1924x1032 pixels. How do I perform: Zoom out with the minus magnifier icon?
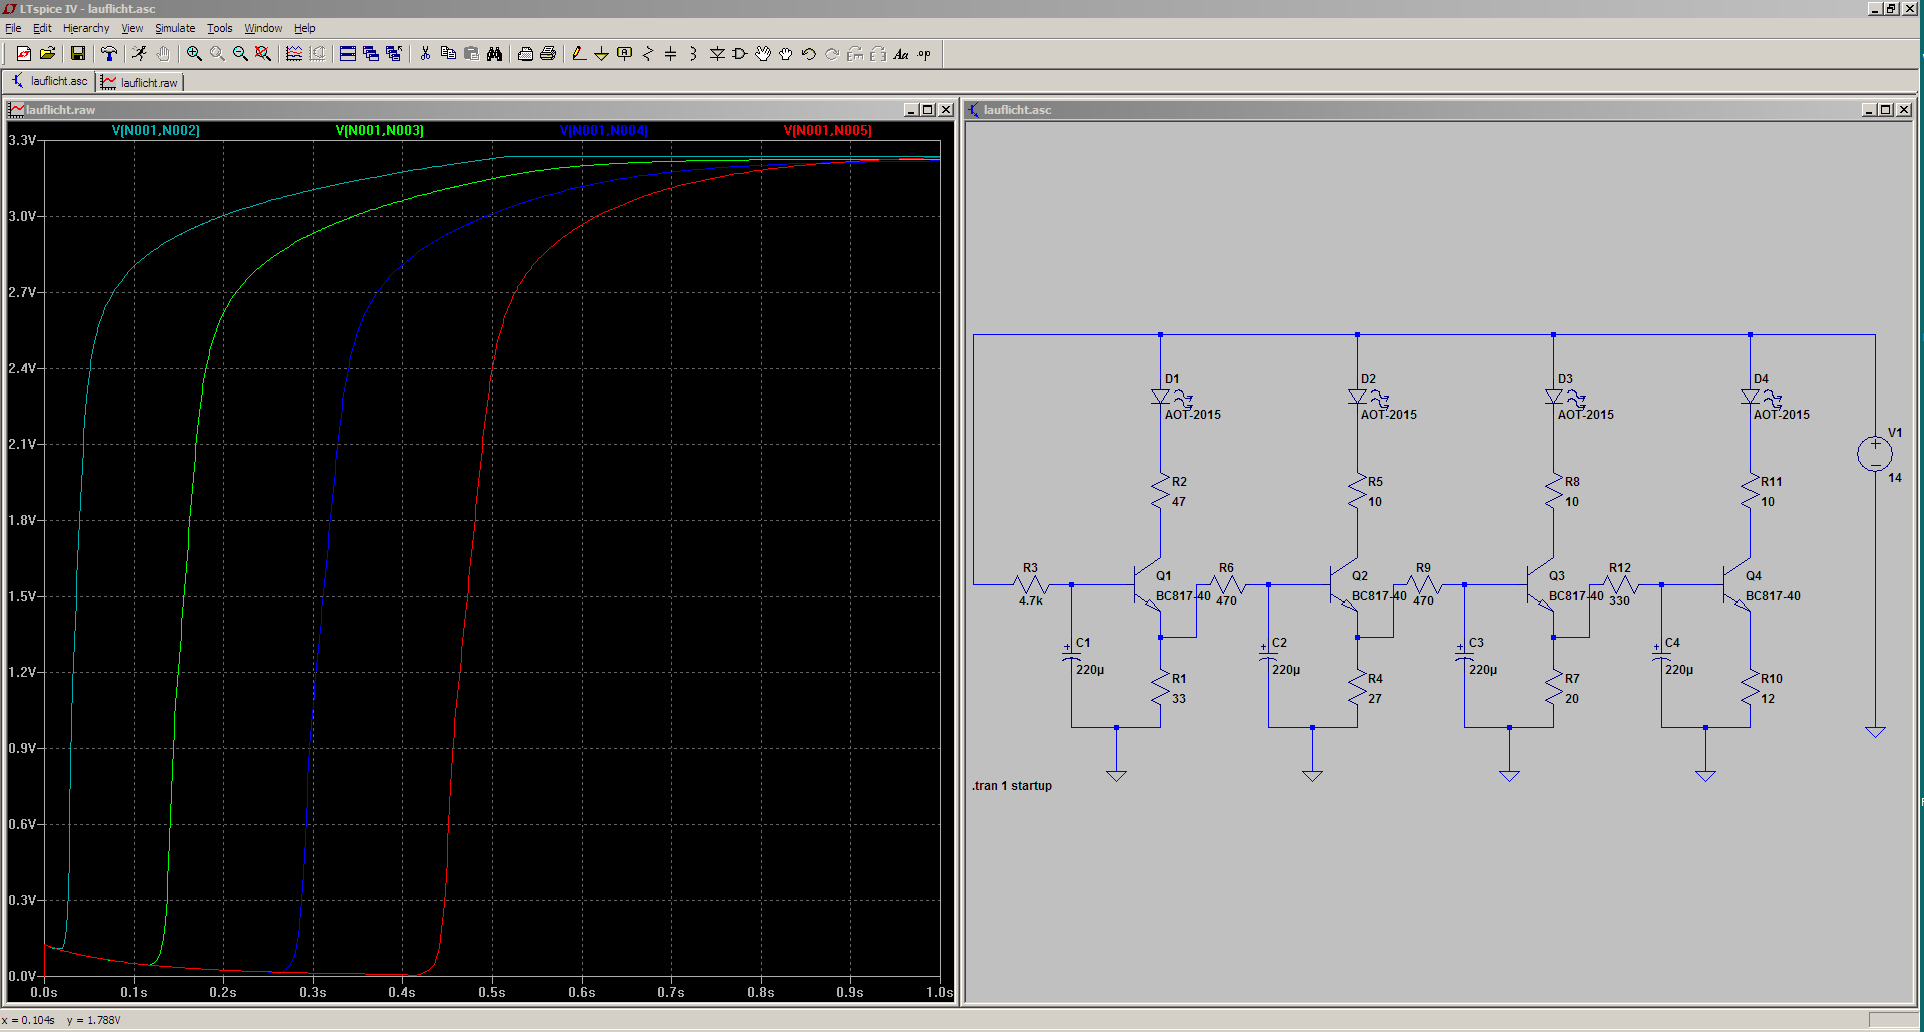pyautogui.click(x=240, y=54)
